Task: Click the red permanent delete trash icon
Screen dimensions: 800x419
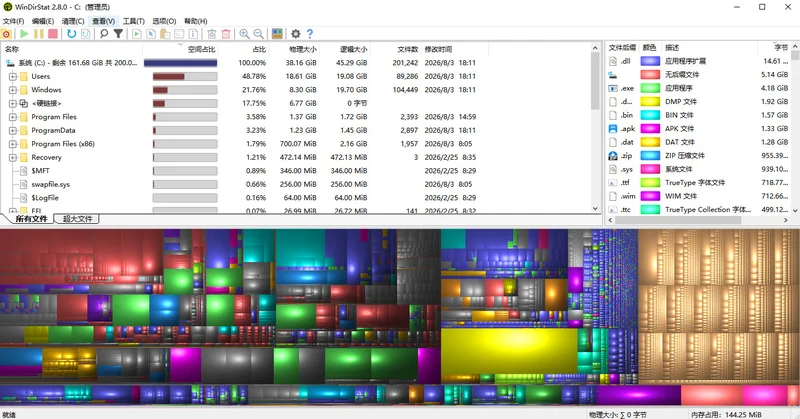Action: pos(226,34)
